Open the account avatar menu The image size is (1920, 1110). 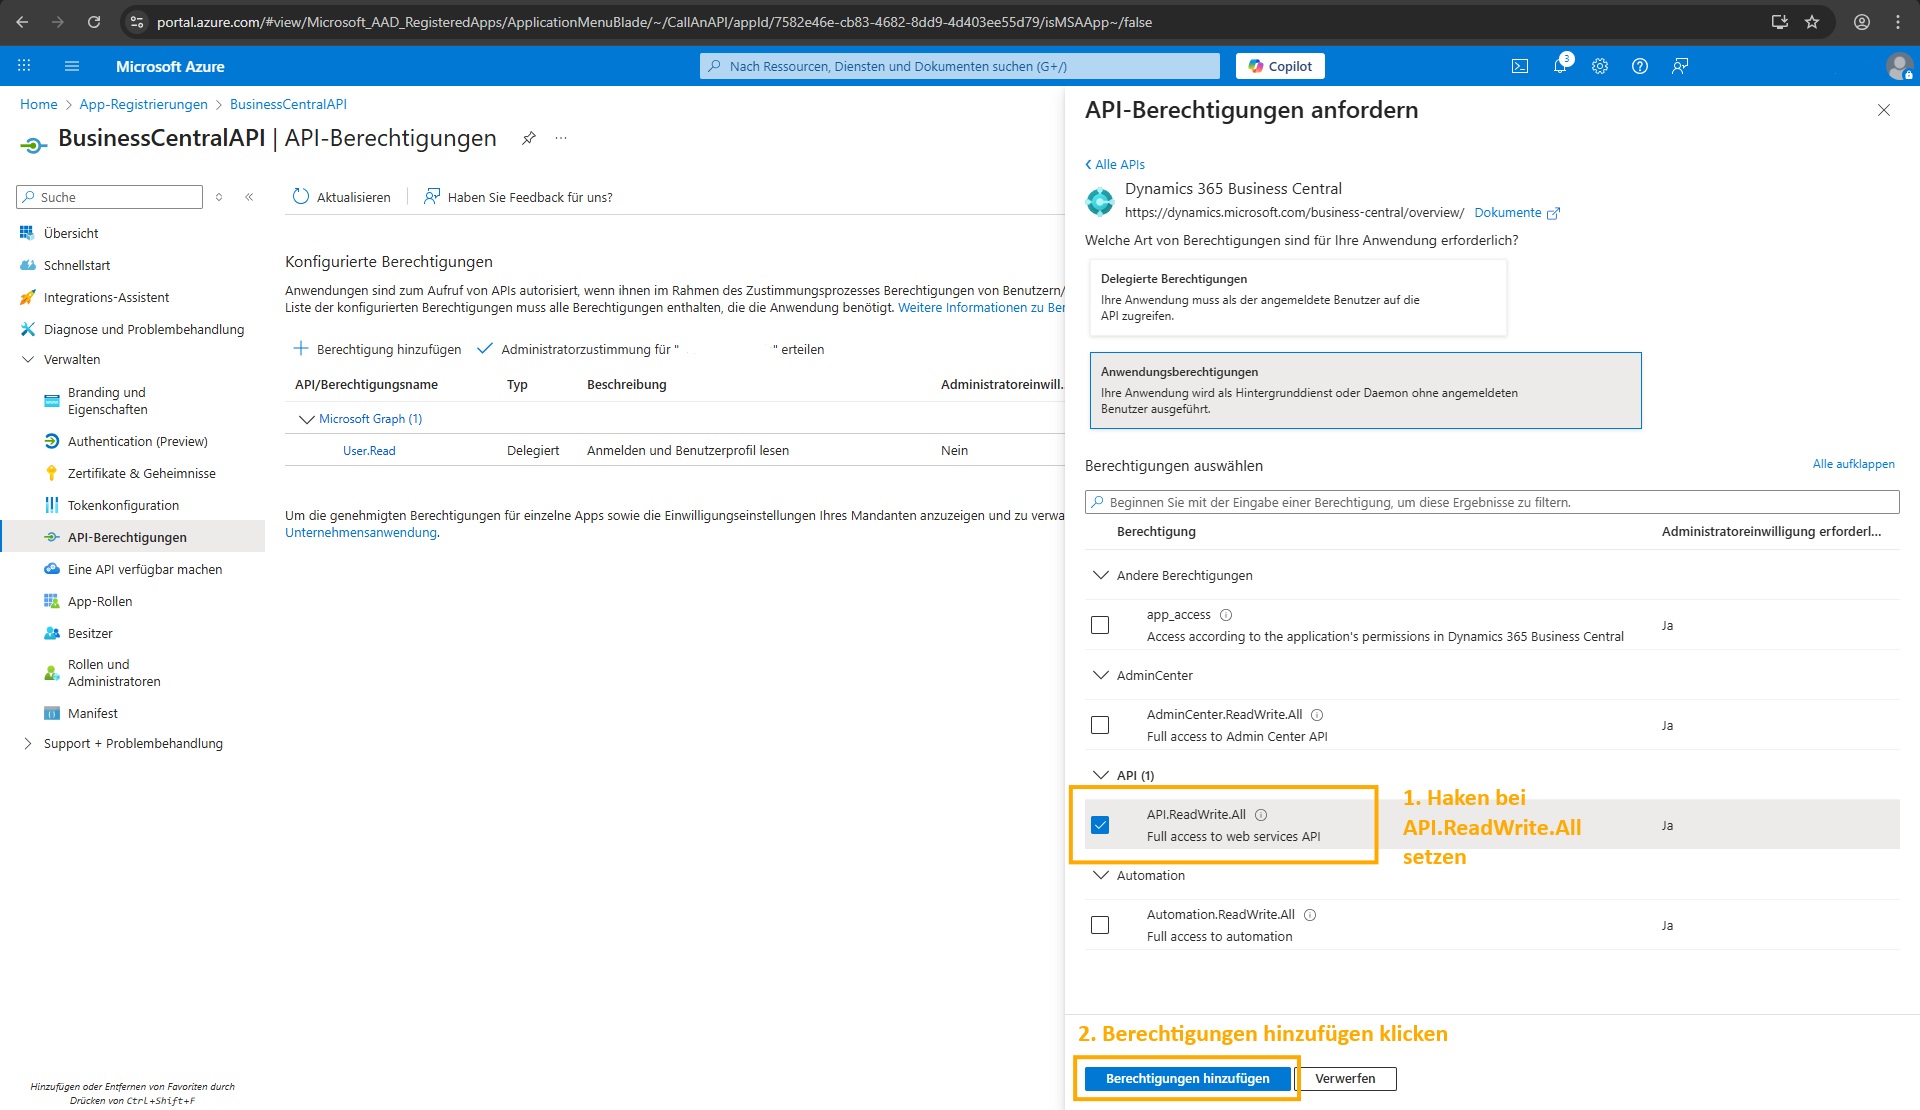click(1898, 66)
